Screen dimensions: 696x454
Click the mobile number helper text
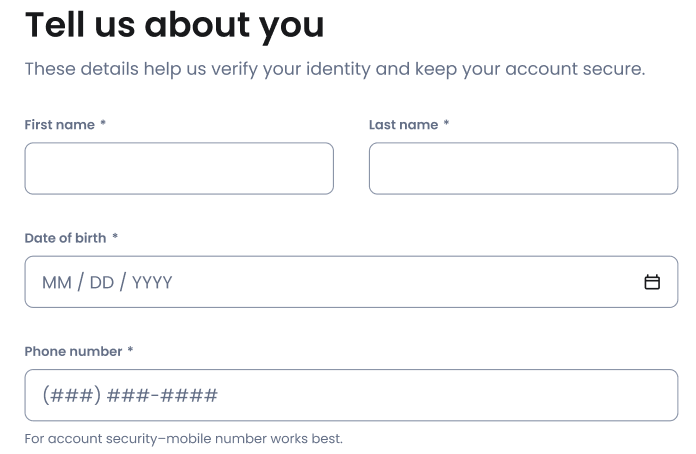pos(183,438)
